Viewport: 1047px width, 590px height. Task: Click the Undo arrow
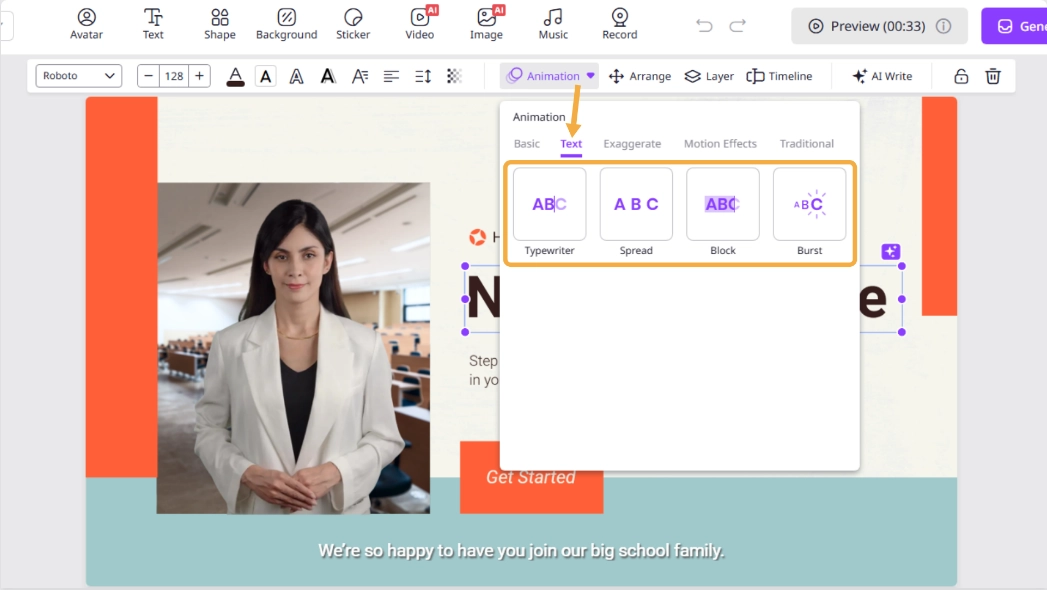tap(704, 26)
